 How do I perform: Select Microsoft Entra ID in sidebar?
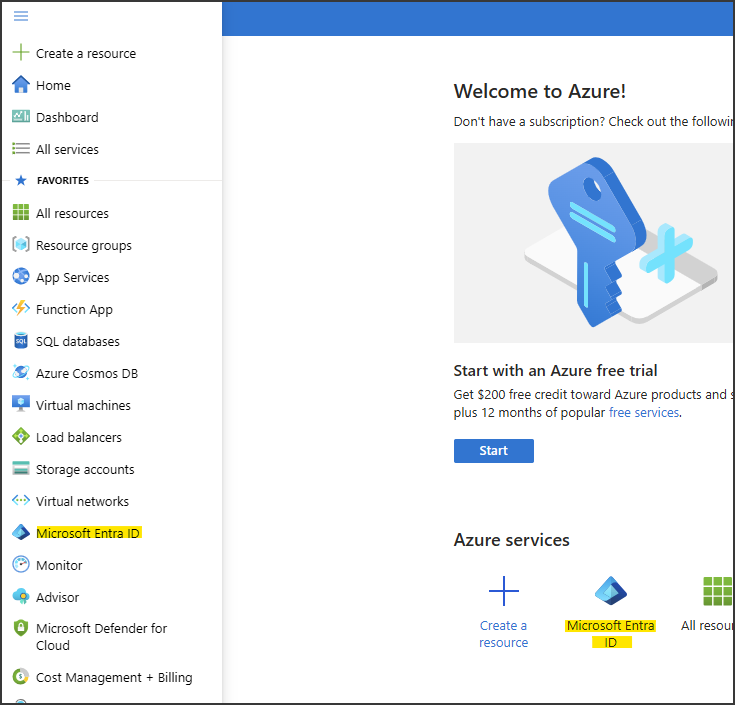click(88, 533)
